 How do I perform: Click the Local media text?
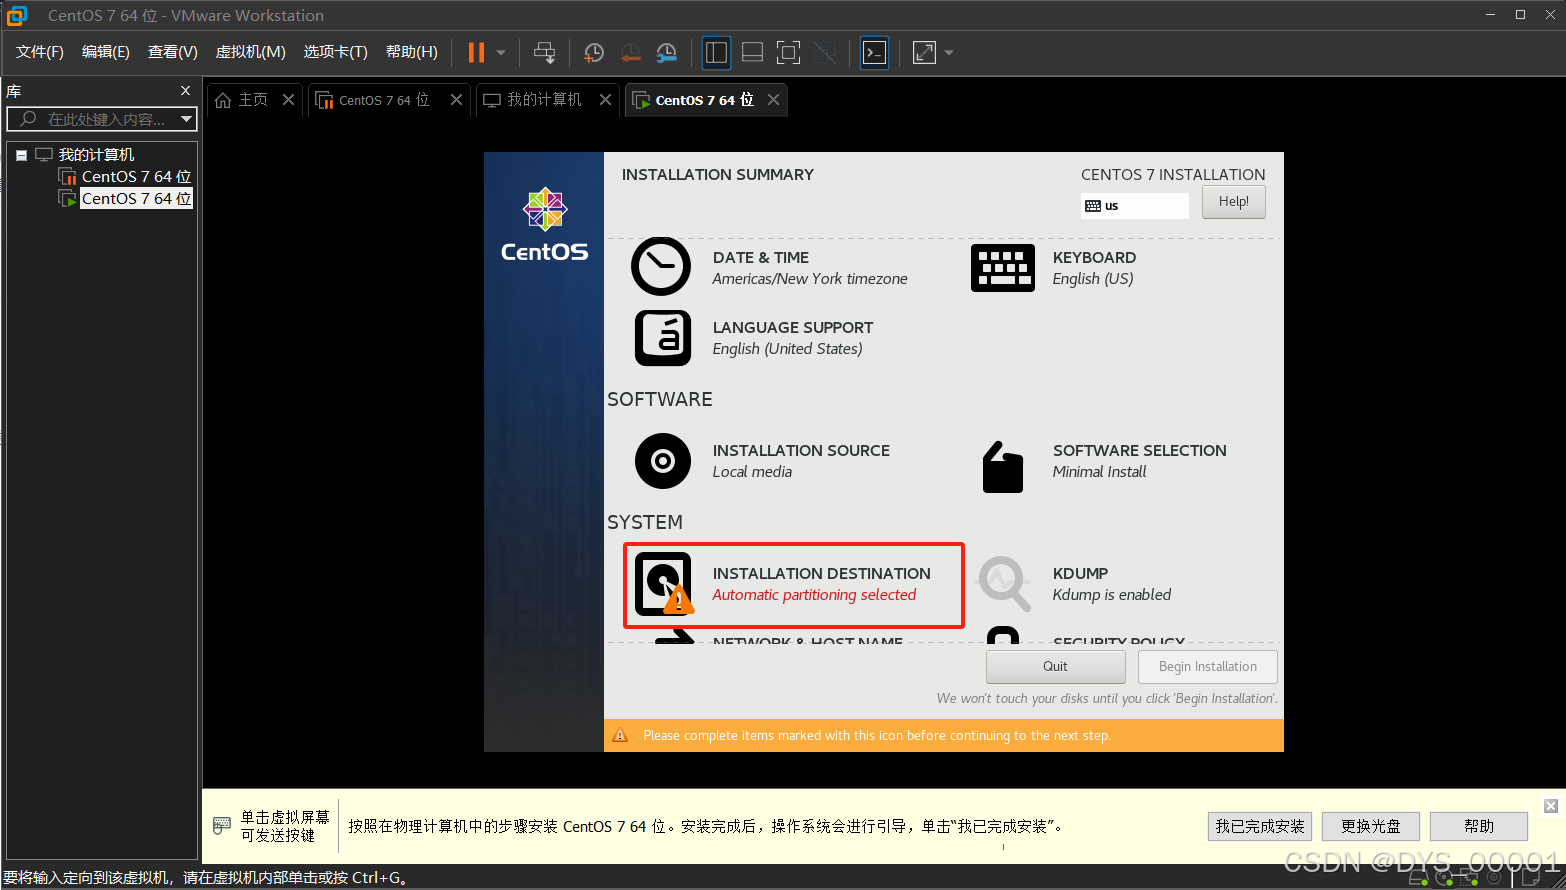[x=752, y=472]
